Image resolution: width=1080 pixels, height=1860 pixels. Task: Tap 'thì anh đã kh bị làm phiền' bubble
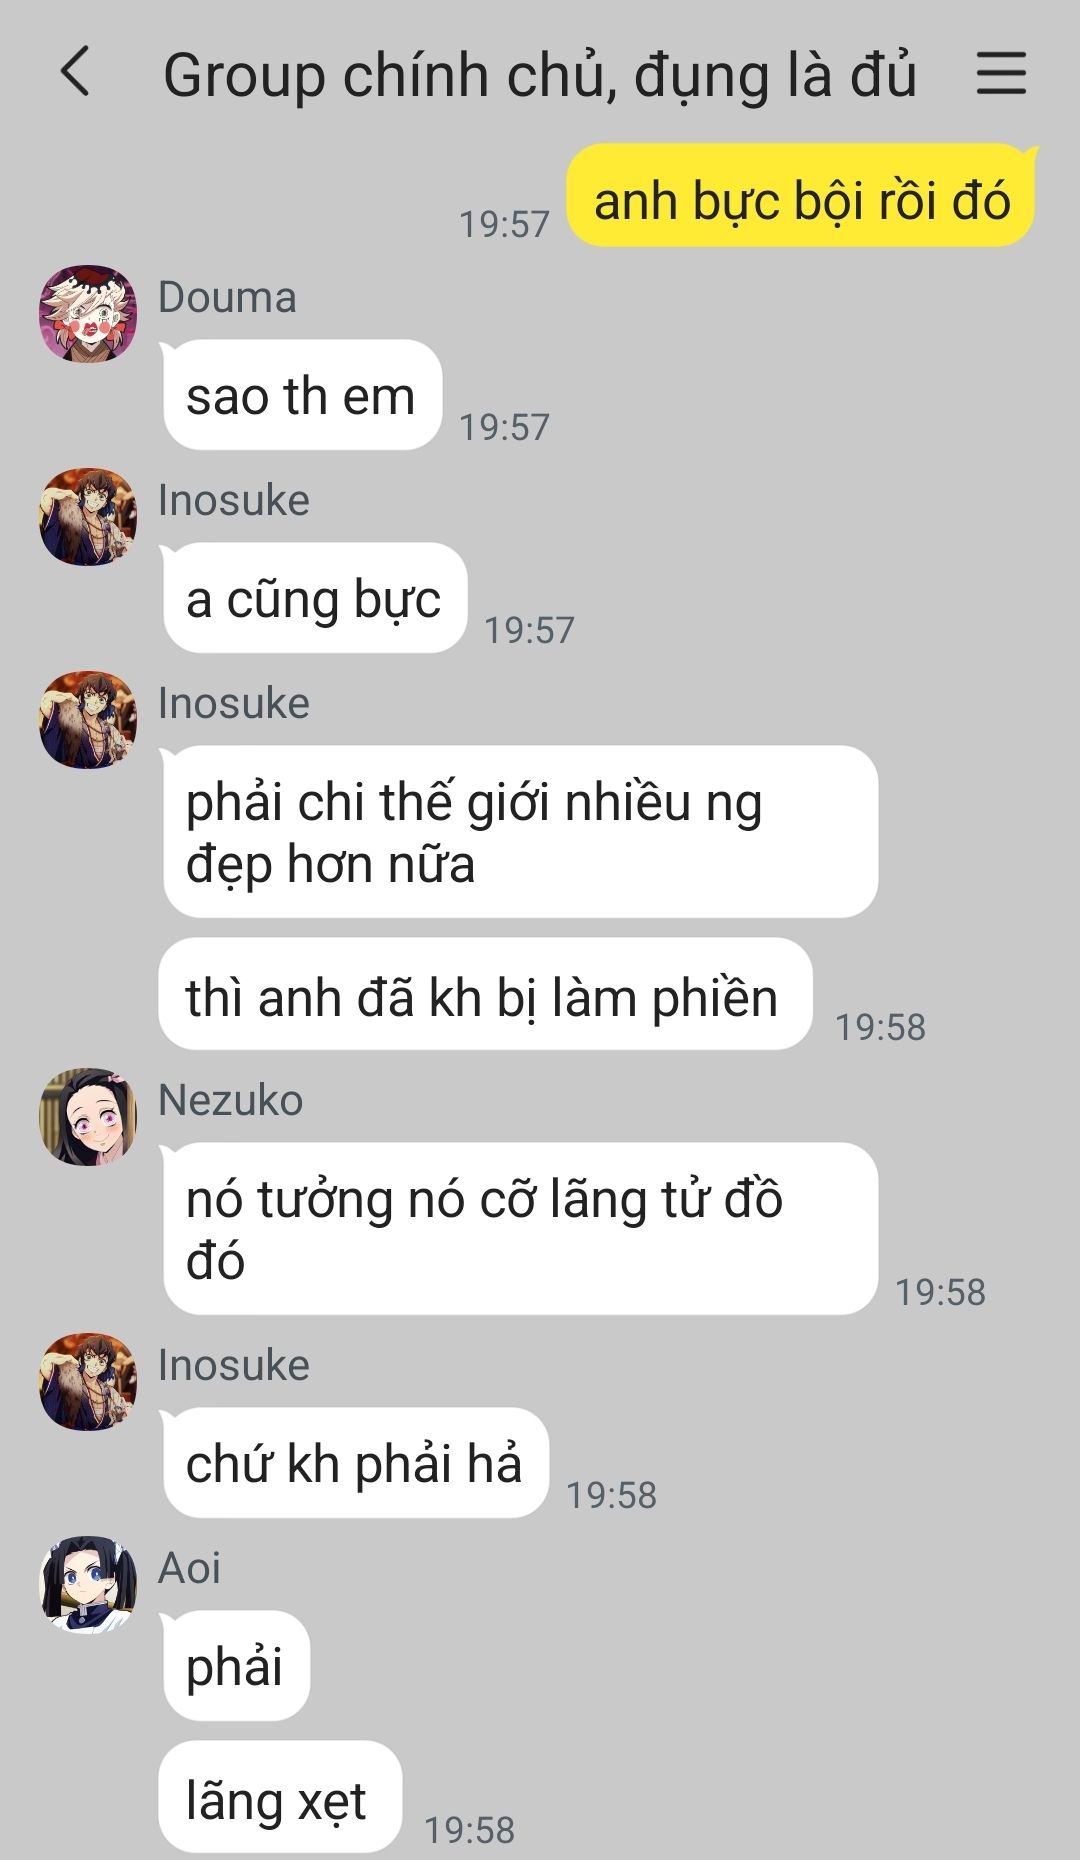pos(485,994)
